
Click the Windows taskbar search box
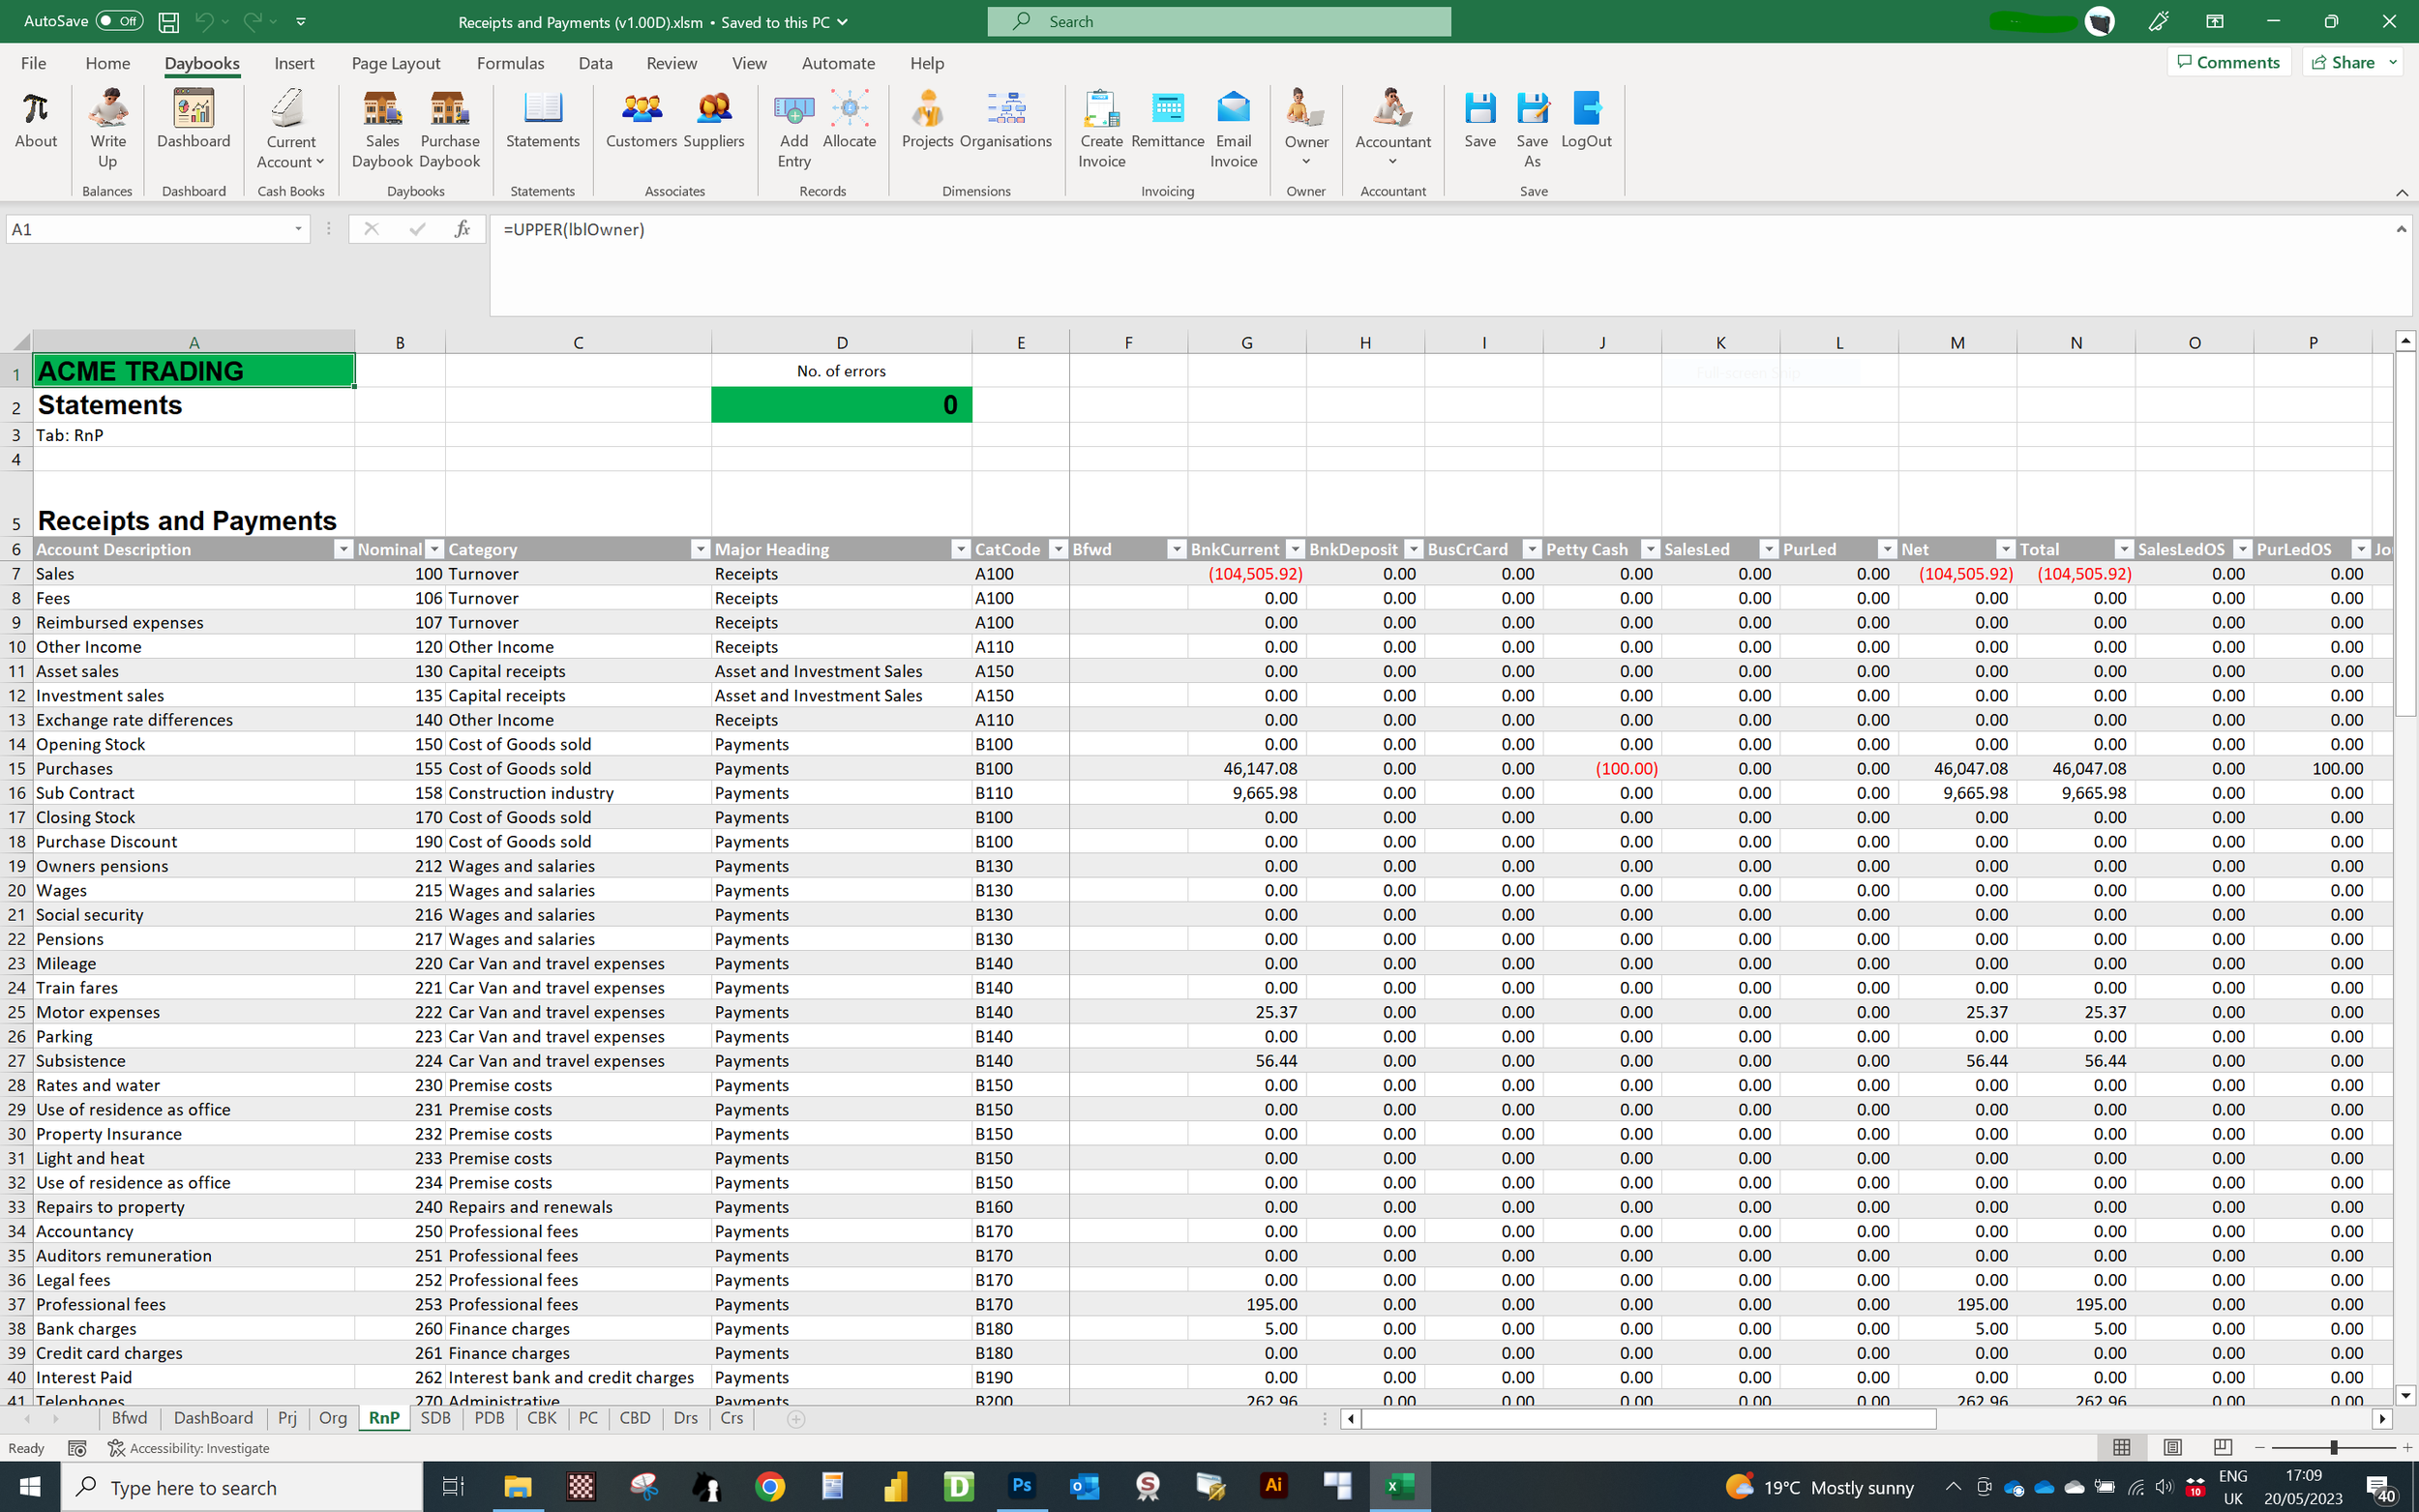point(242,1487)
